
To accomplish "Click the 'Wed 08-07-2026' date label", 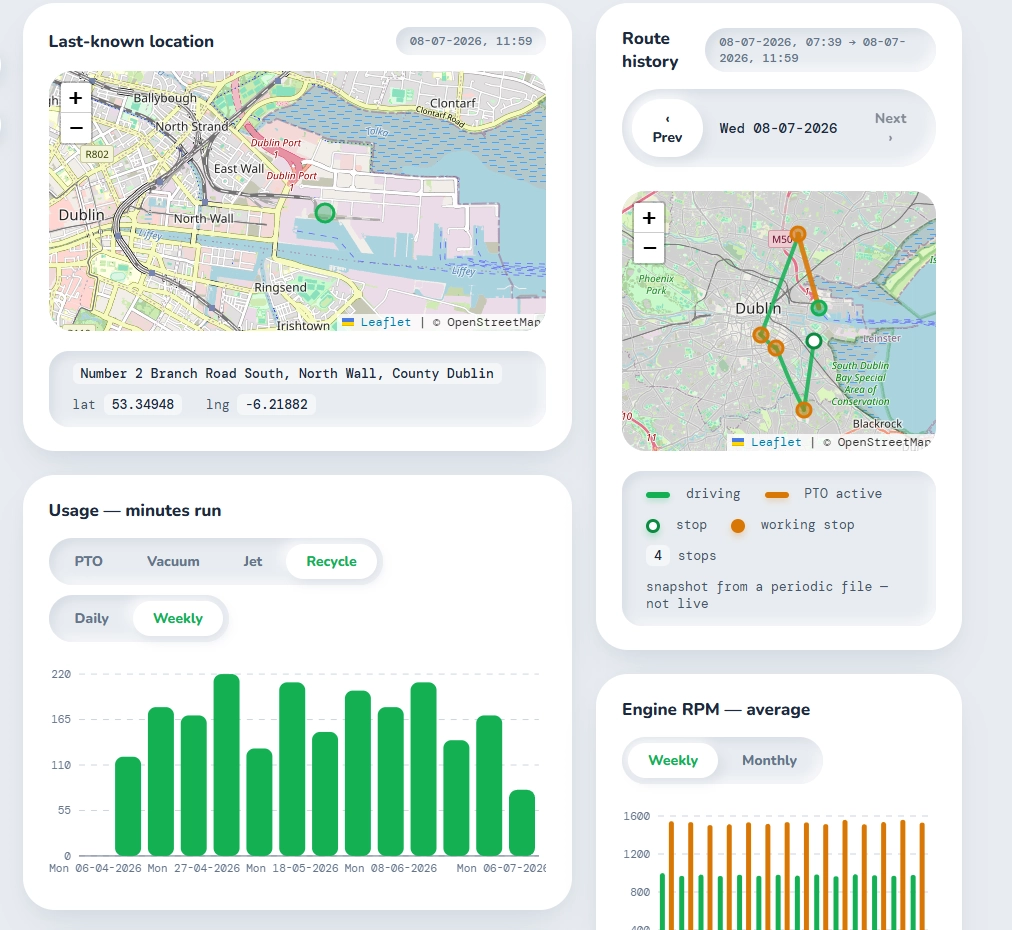I will click(x=778, y=128).
